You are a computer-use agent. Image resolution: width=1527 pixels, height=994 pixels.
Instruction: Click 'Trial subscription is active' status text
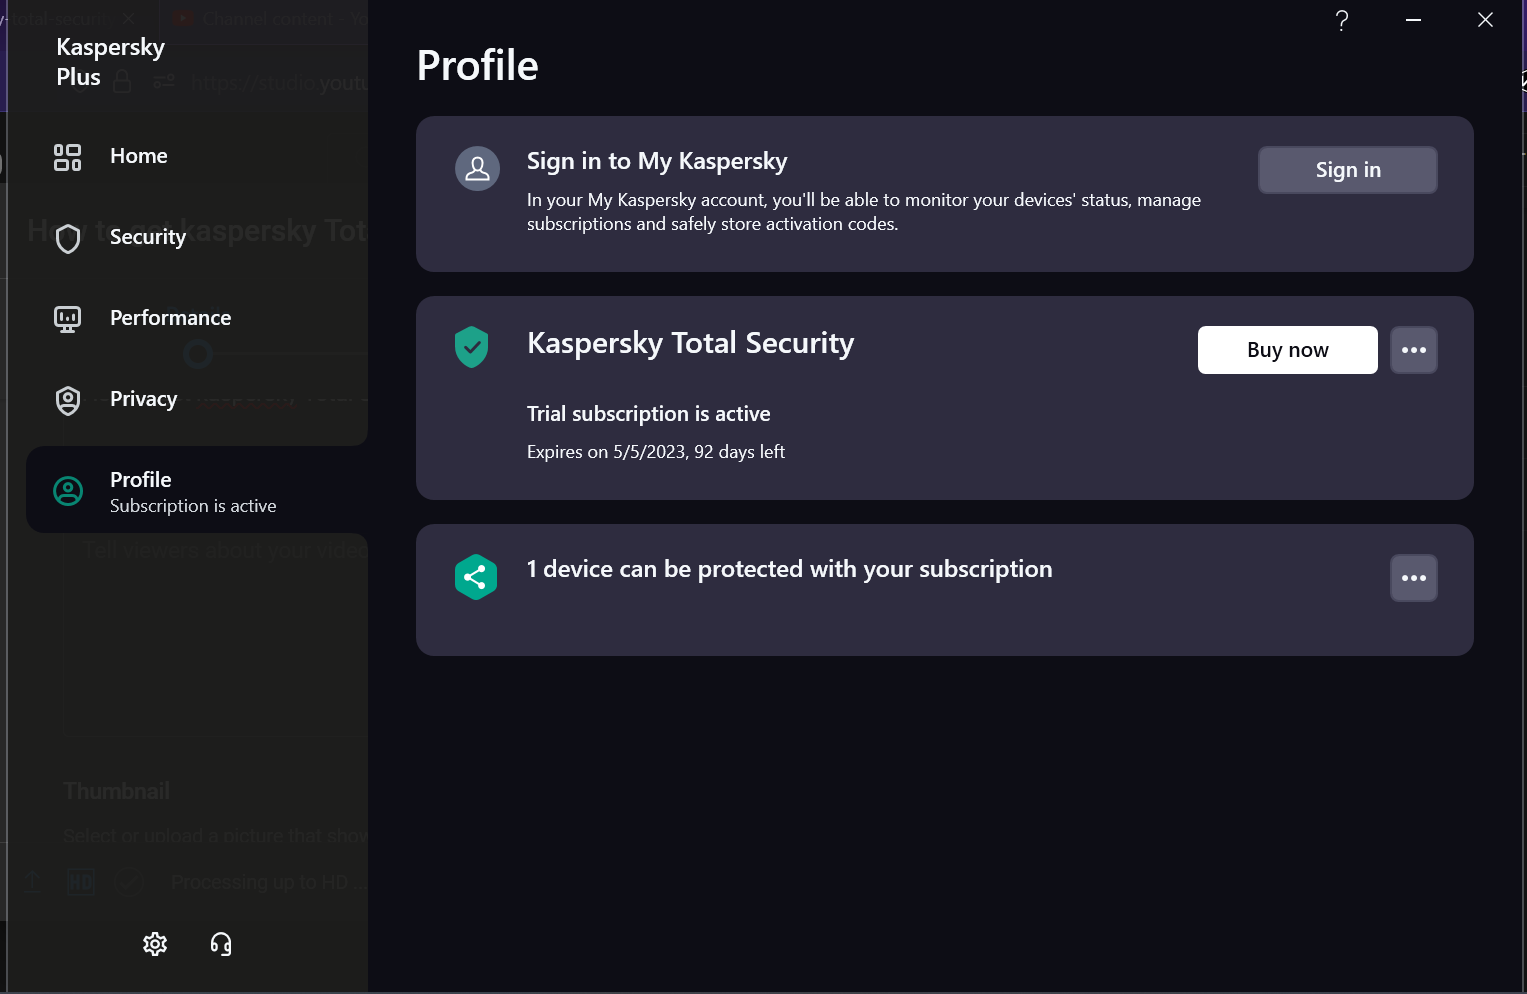649,414
